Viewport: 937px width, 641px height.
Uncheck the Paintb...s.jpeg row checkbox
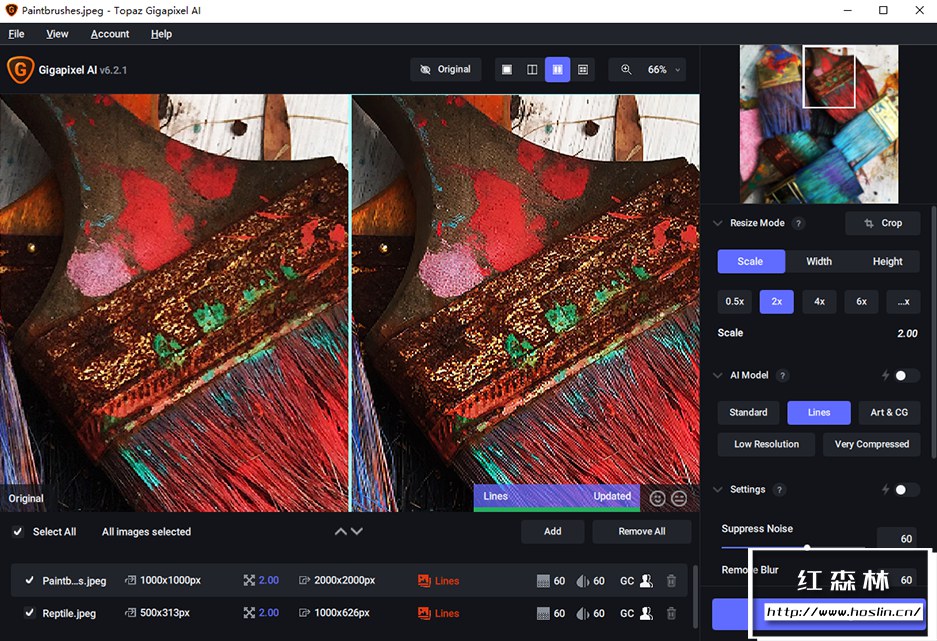click(29, 580)
